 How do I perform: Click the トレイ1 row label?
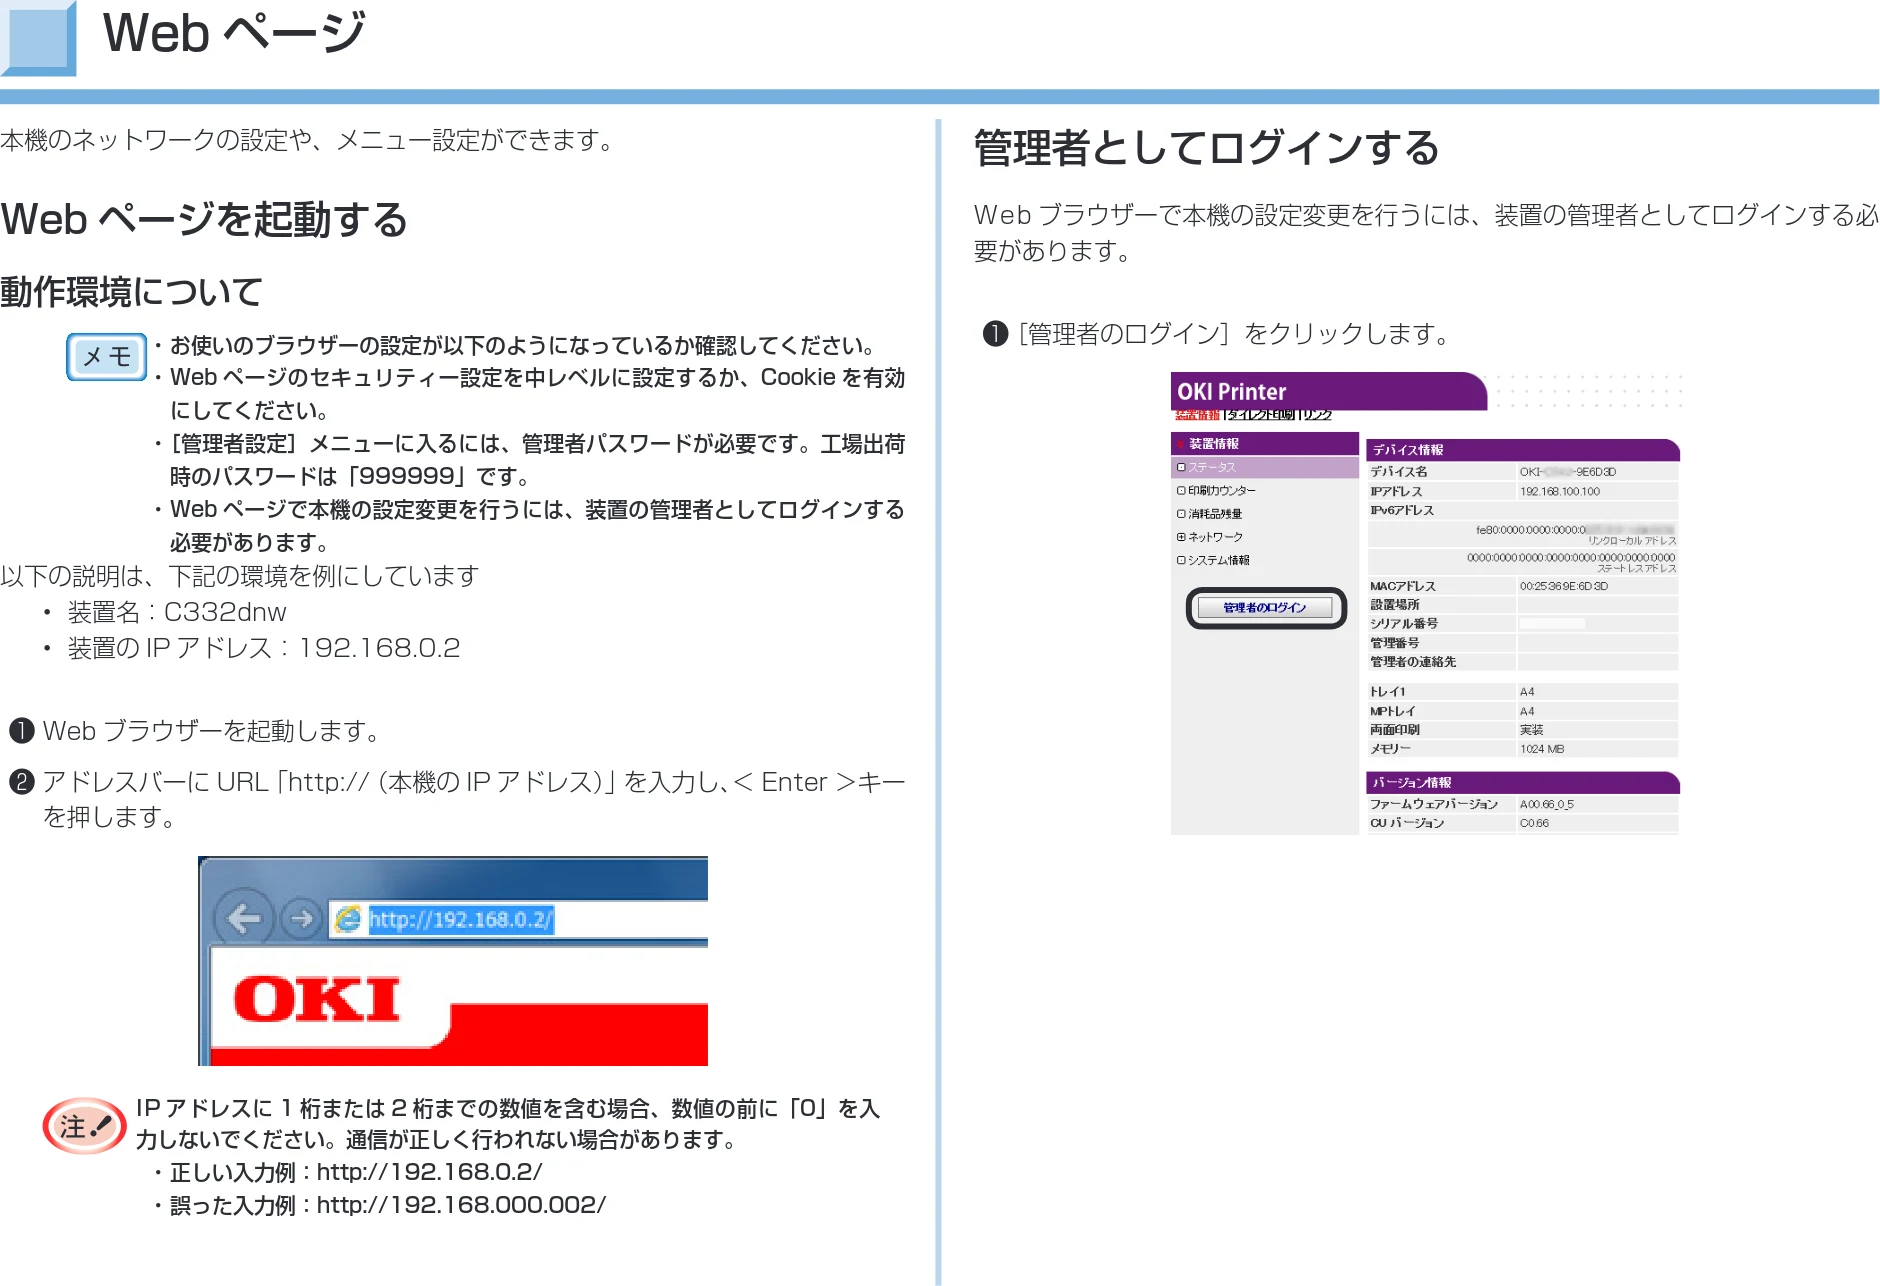click(x=1387, y=692)
